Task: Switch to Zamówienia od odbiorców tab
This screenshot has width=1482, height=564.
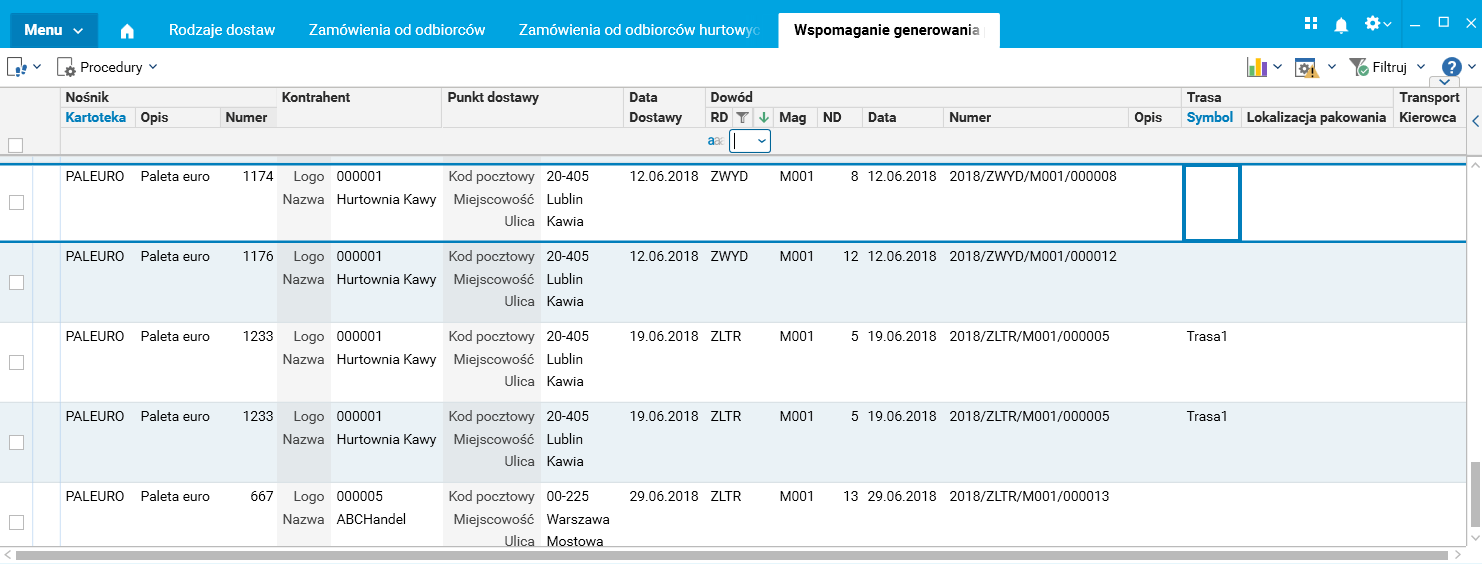Action: coord(397,30)
